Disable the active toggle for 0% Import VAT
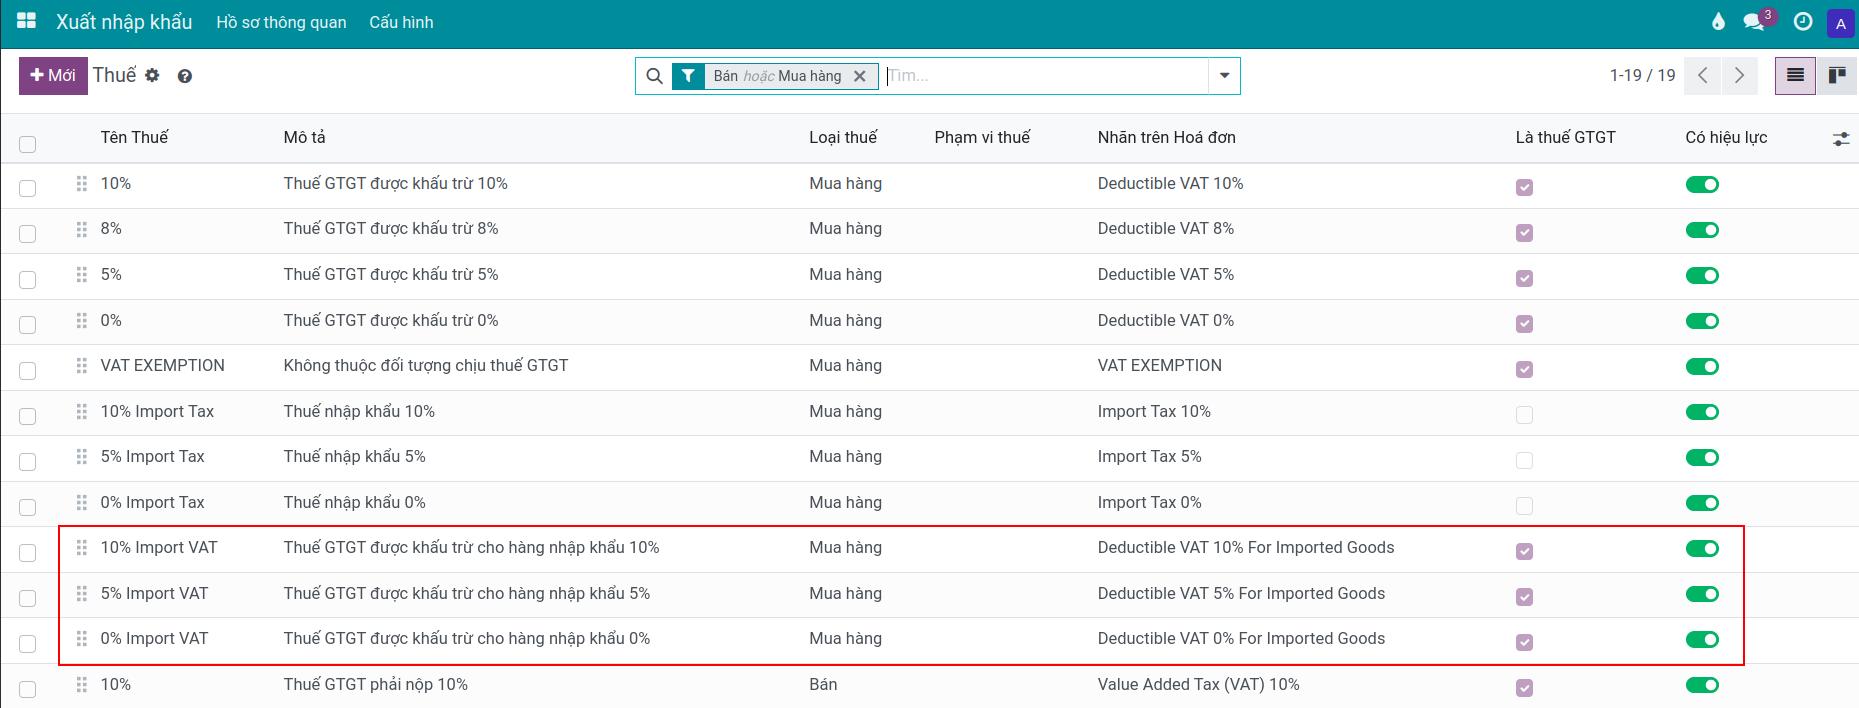The height and width of the screenshot is (708, 1859). [x=1702, y=640]
